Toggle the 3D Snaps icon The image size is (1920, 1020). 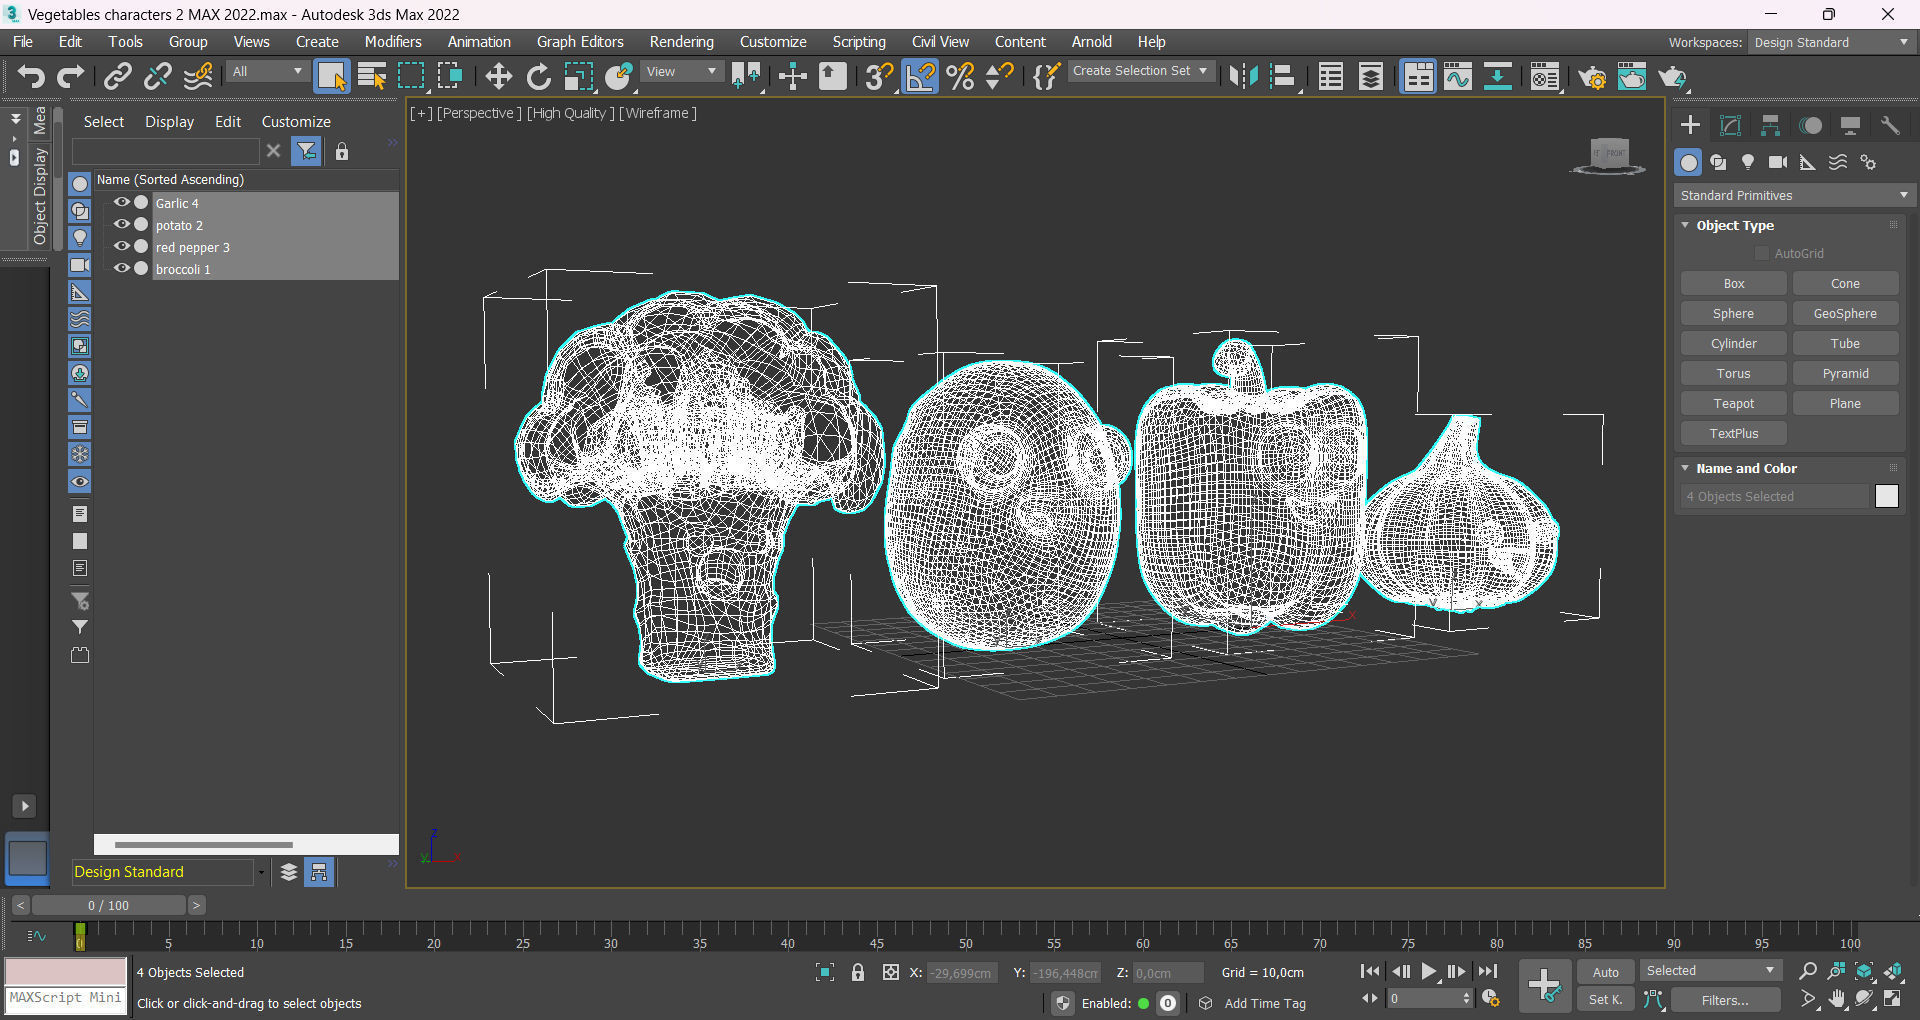pyautogui.click(x=879, y=77)
